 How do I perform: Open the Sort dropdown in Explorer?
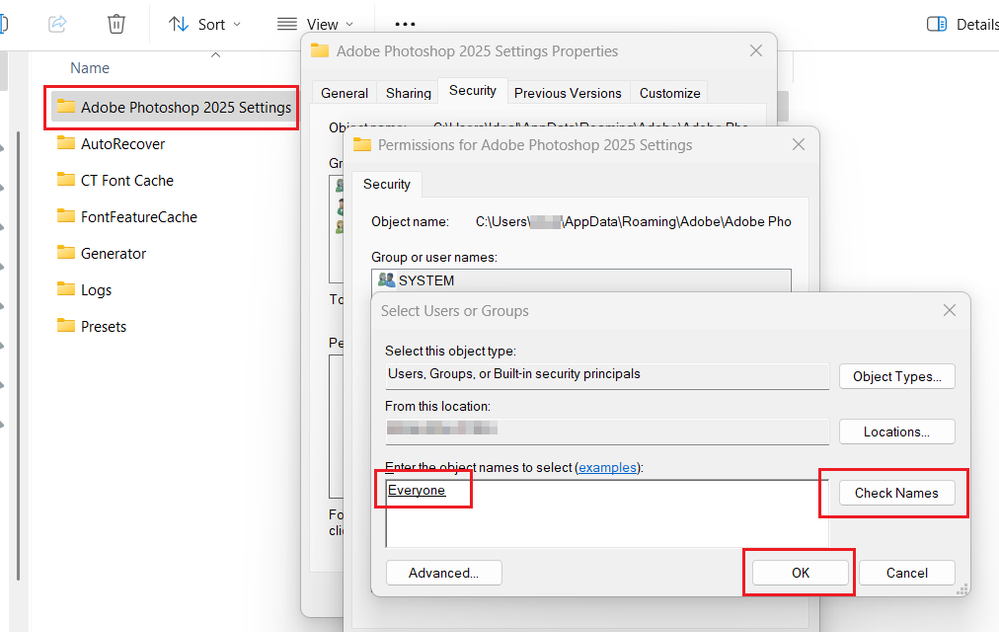tap(205, 24)
